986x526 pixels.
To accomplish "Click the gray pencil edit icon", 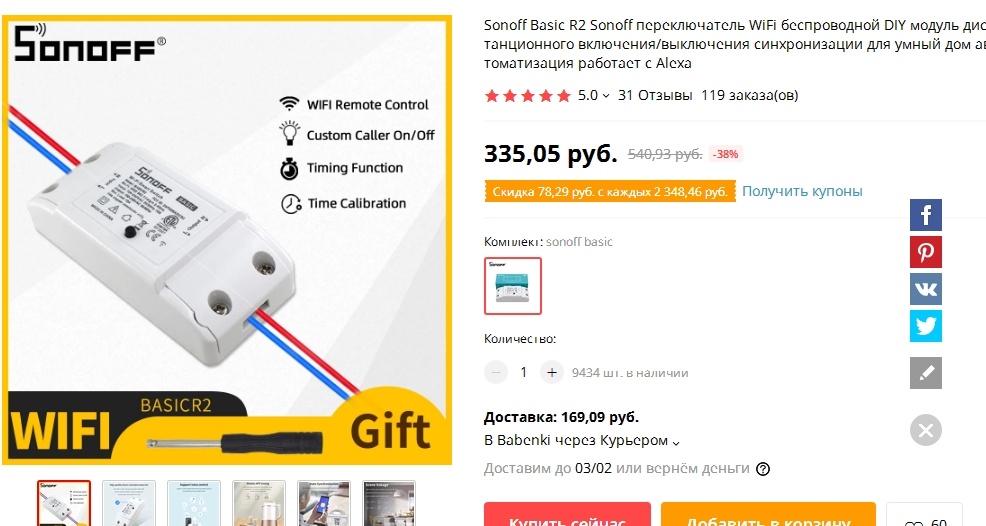I will click(926, 373).
